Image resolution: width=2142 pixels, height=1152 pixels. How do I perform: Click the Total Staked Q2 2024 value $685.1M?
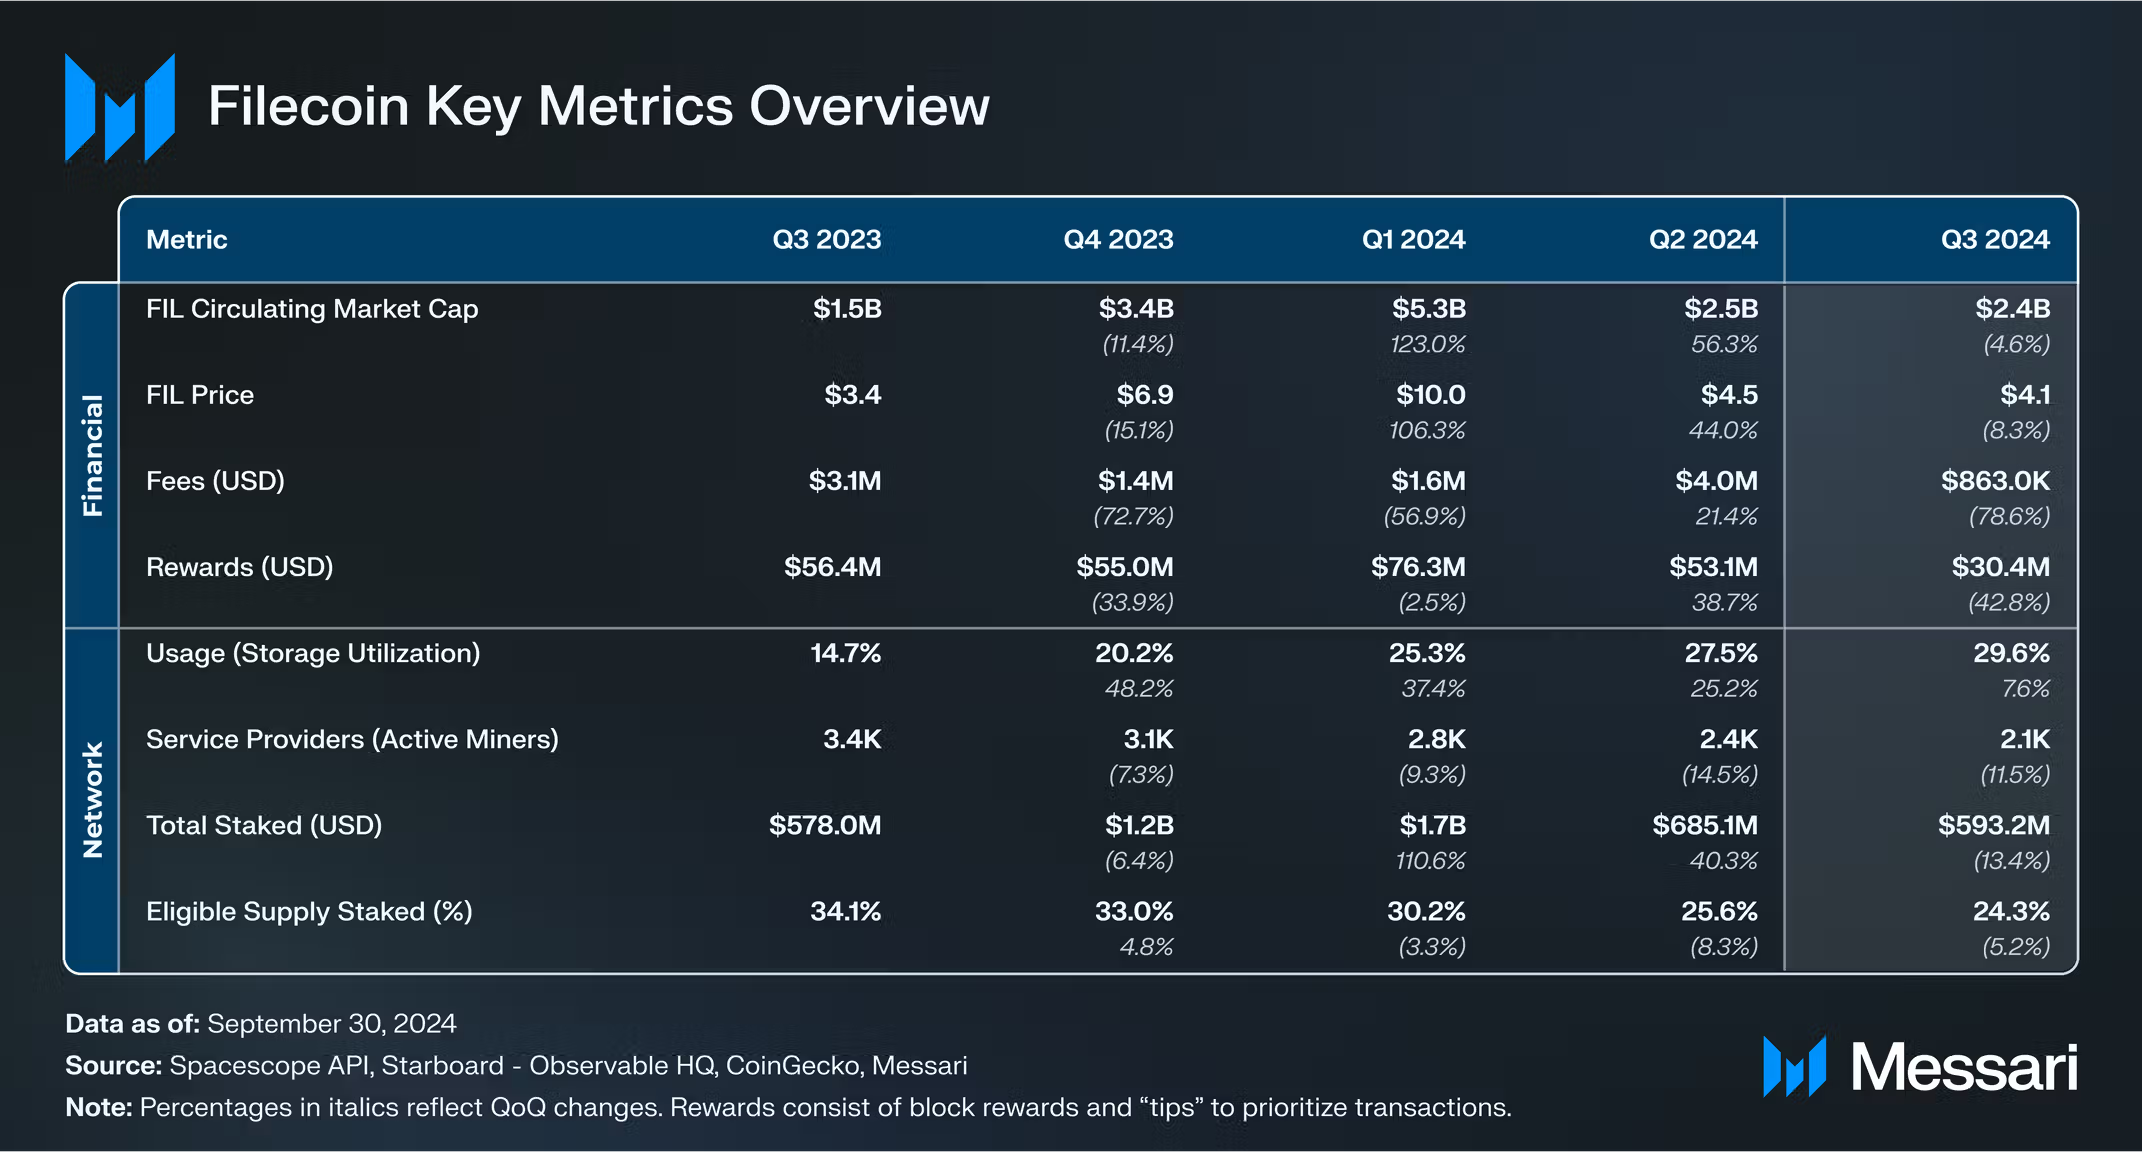click(x=1704, y=825)
